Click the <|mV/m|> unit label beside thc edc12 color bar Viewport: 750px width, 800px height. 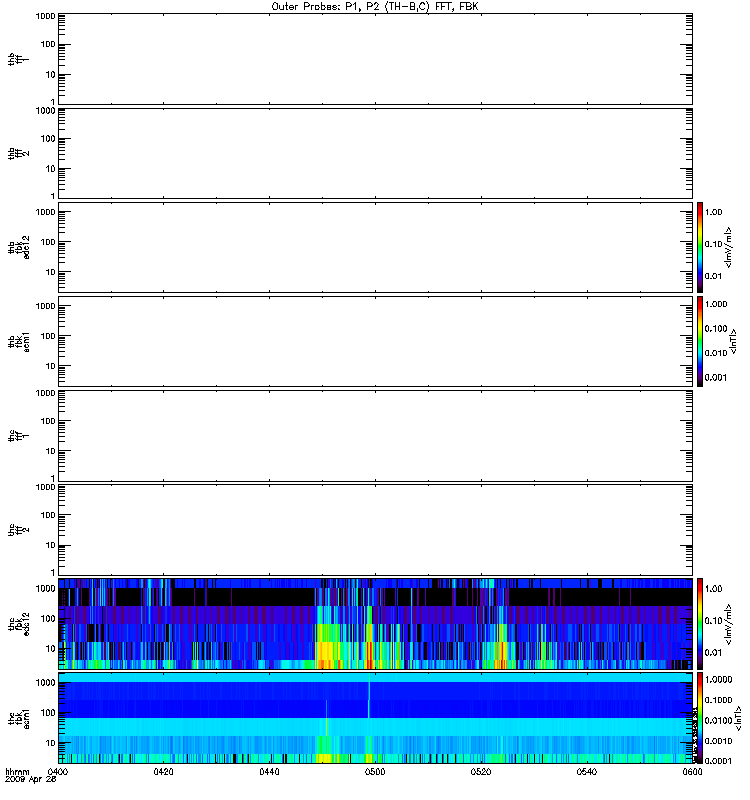tap(729, 624)
